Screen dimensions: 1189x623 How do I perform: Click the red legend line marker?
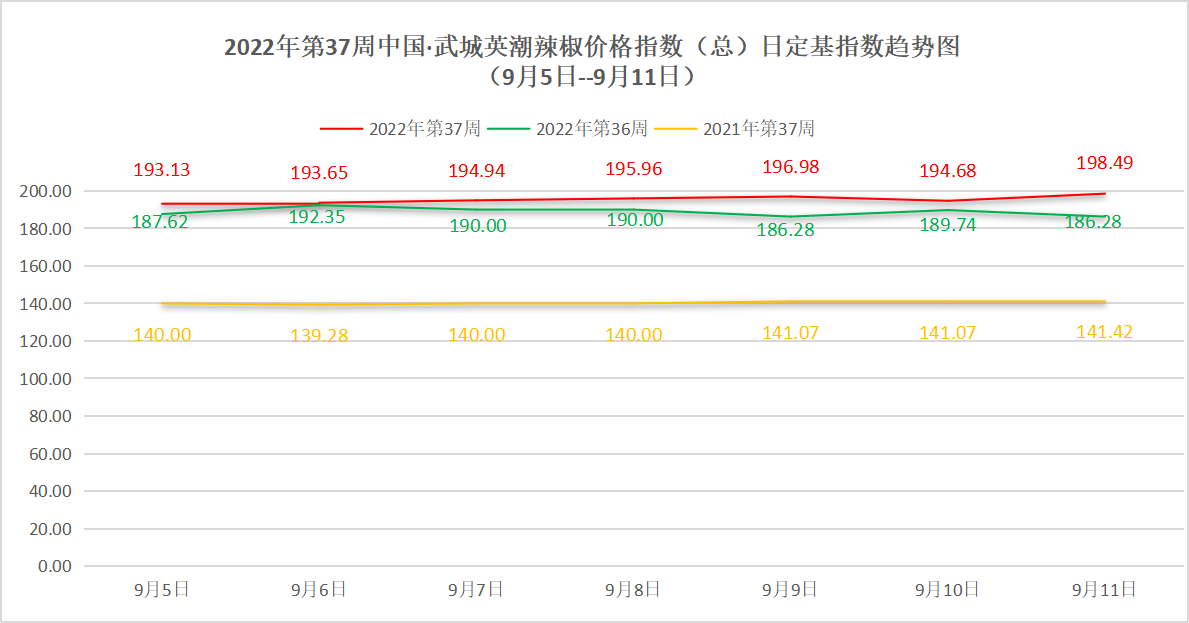pos(341,129)
